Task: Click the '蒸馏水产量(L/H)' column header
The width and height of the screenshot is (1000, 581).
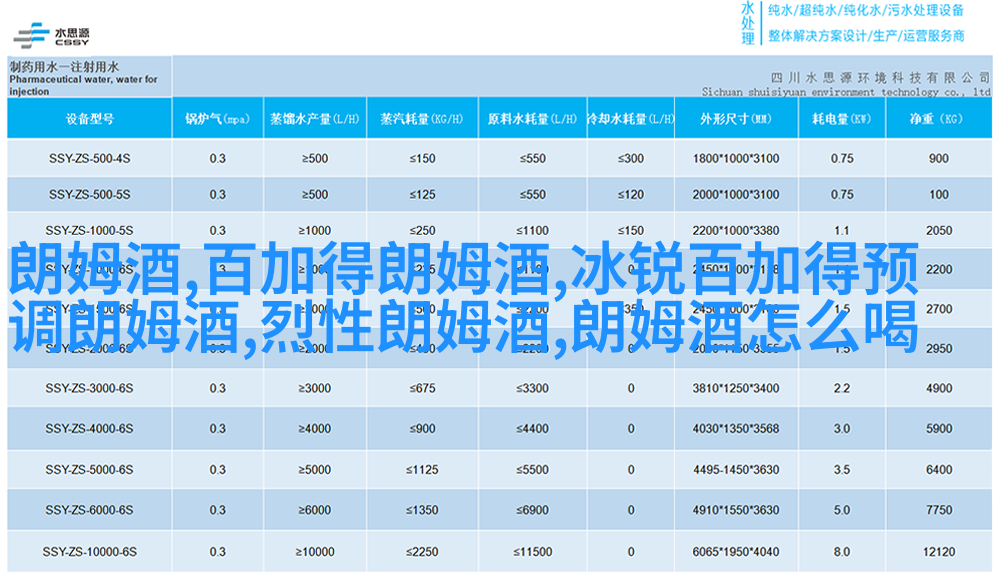Action: point(314,119)
